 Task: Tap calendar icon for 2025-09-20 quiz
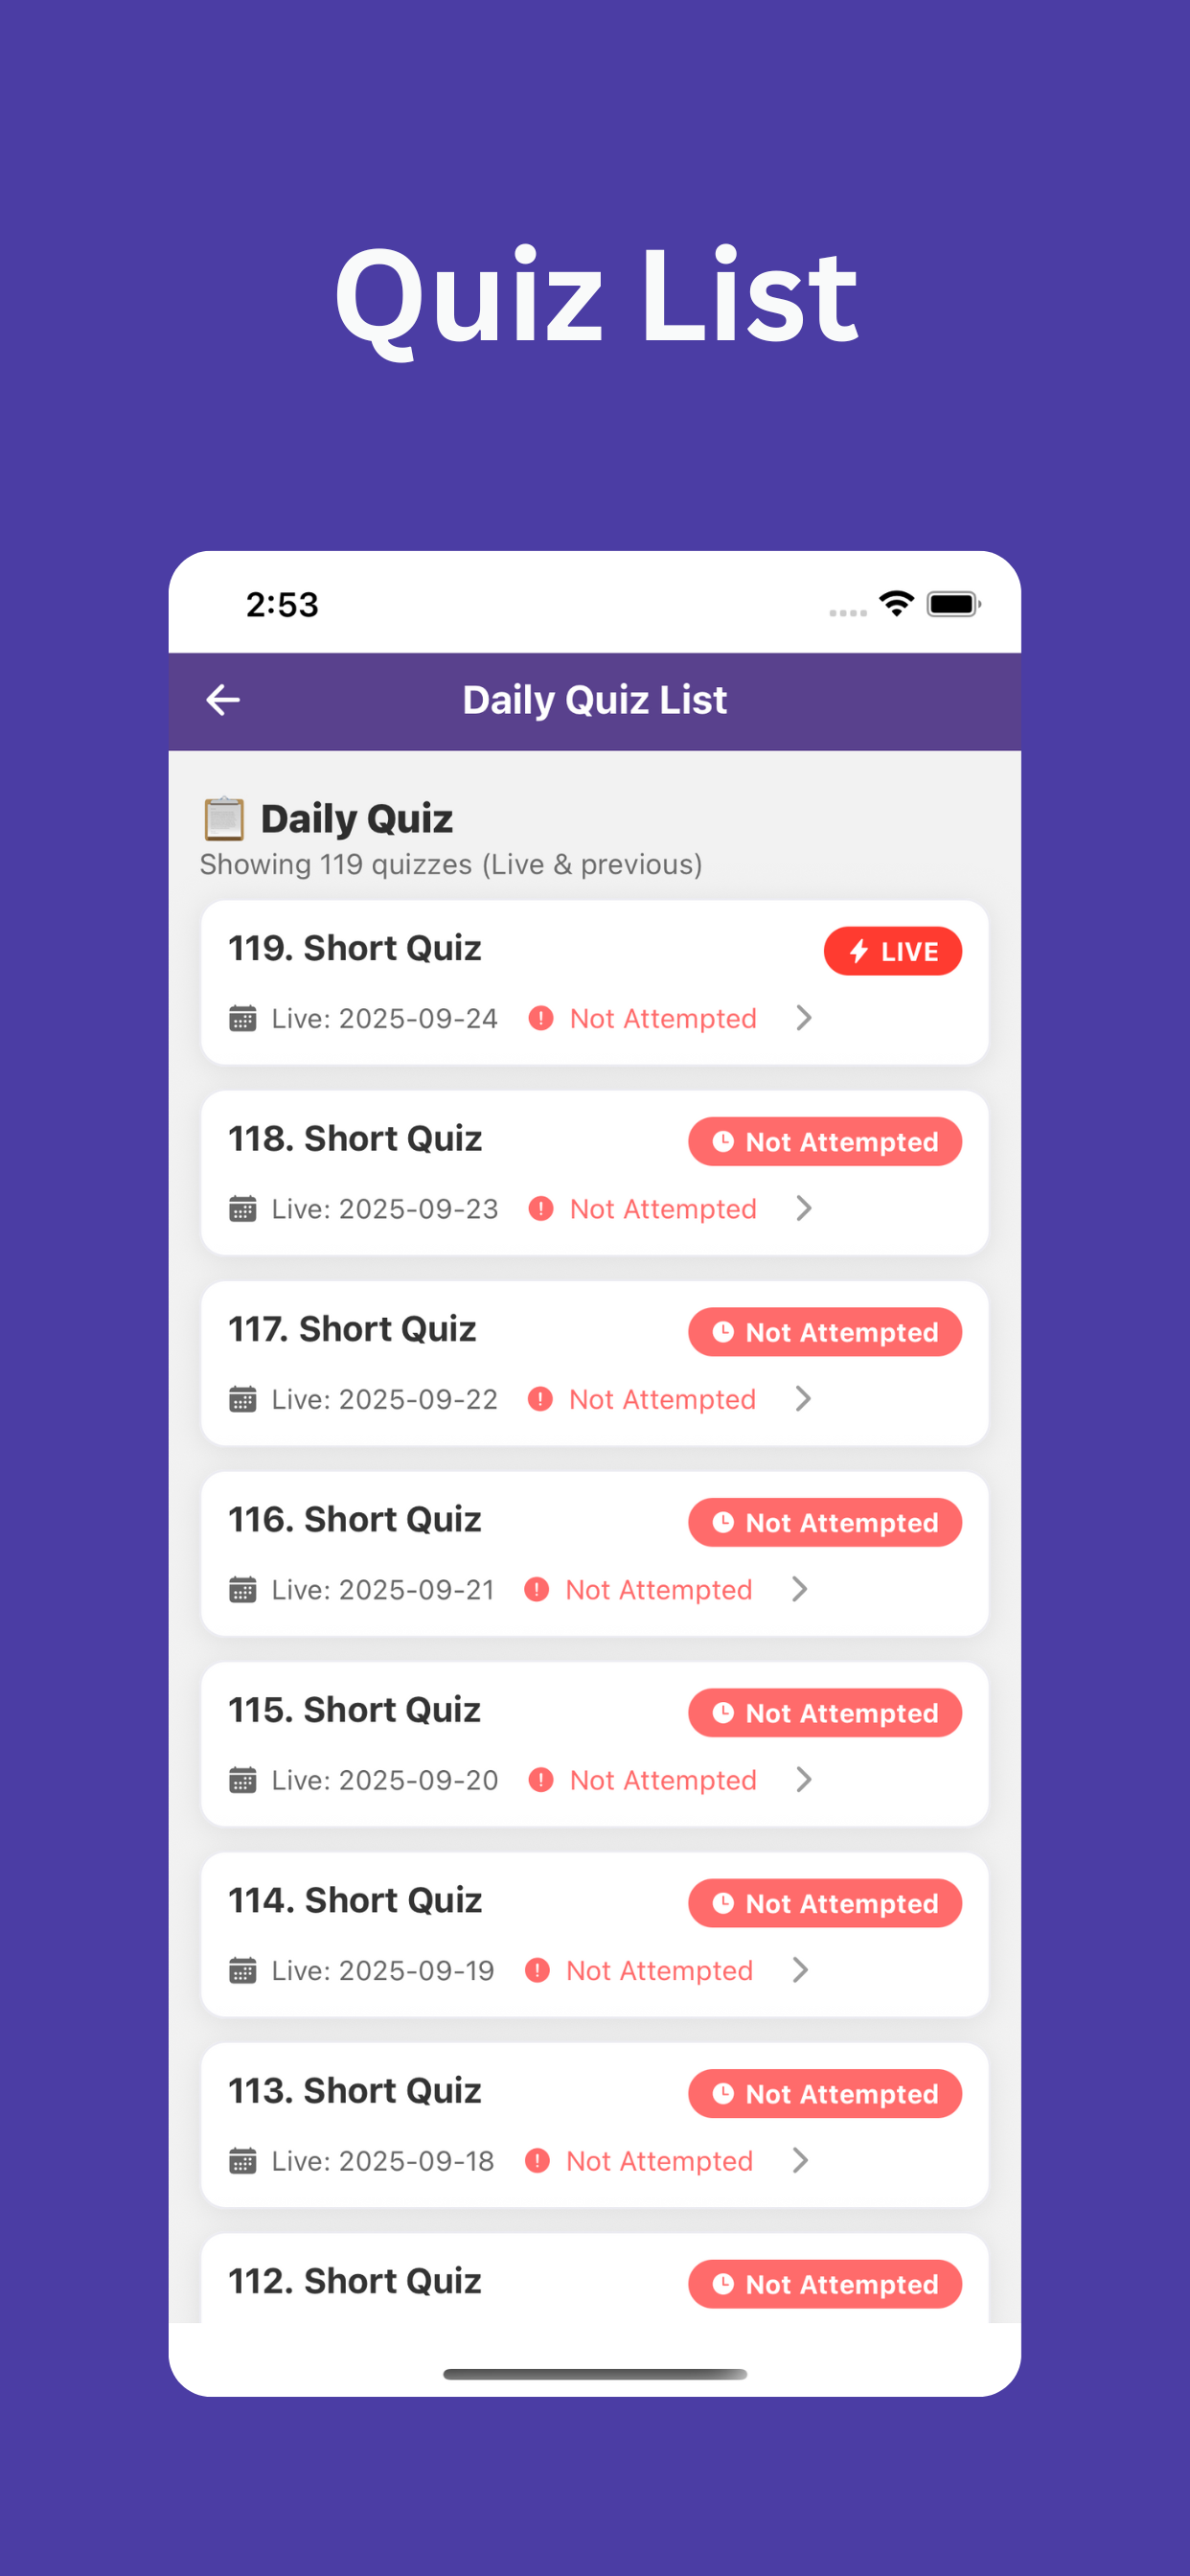[243, 1780]
